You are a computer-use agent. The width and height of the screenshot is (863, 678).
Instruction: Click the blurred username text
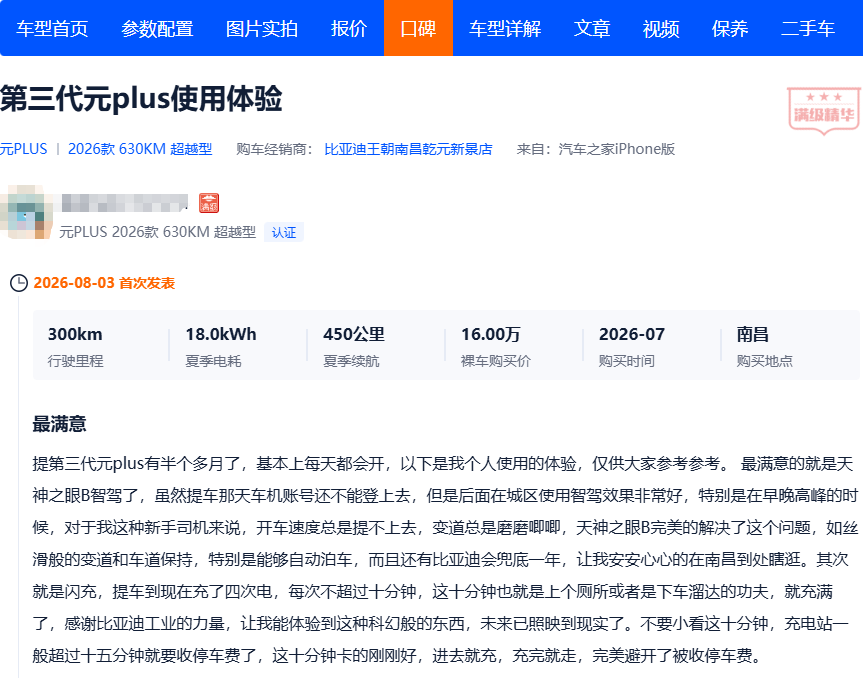125,203
